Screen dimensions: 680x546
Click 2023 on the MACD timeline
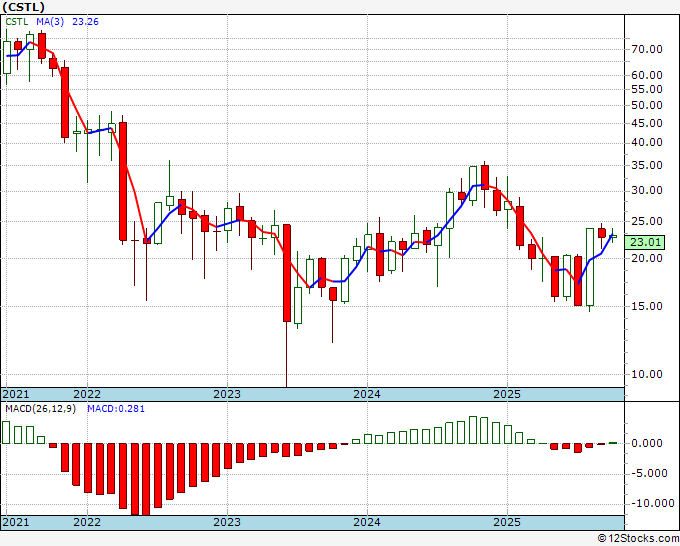coord(227,522)
